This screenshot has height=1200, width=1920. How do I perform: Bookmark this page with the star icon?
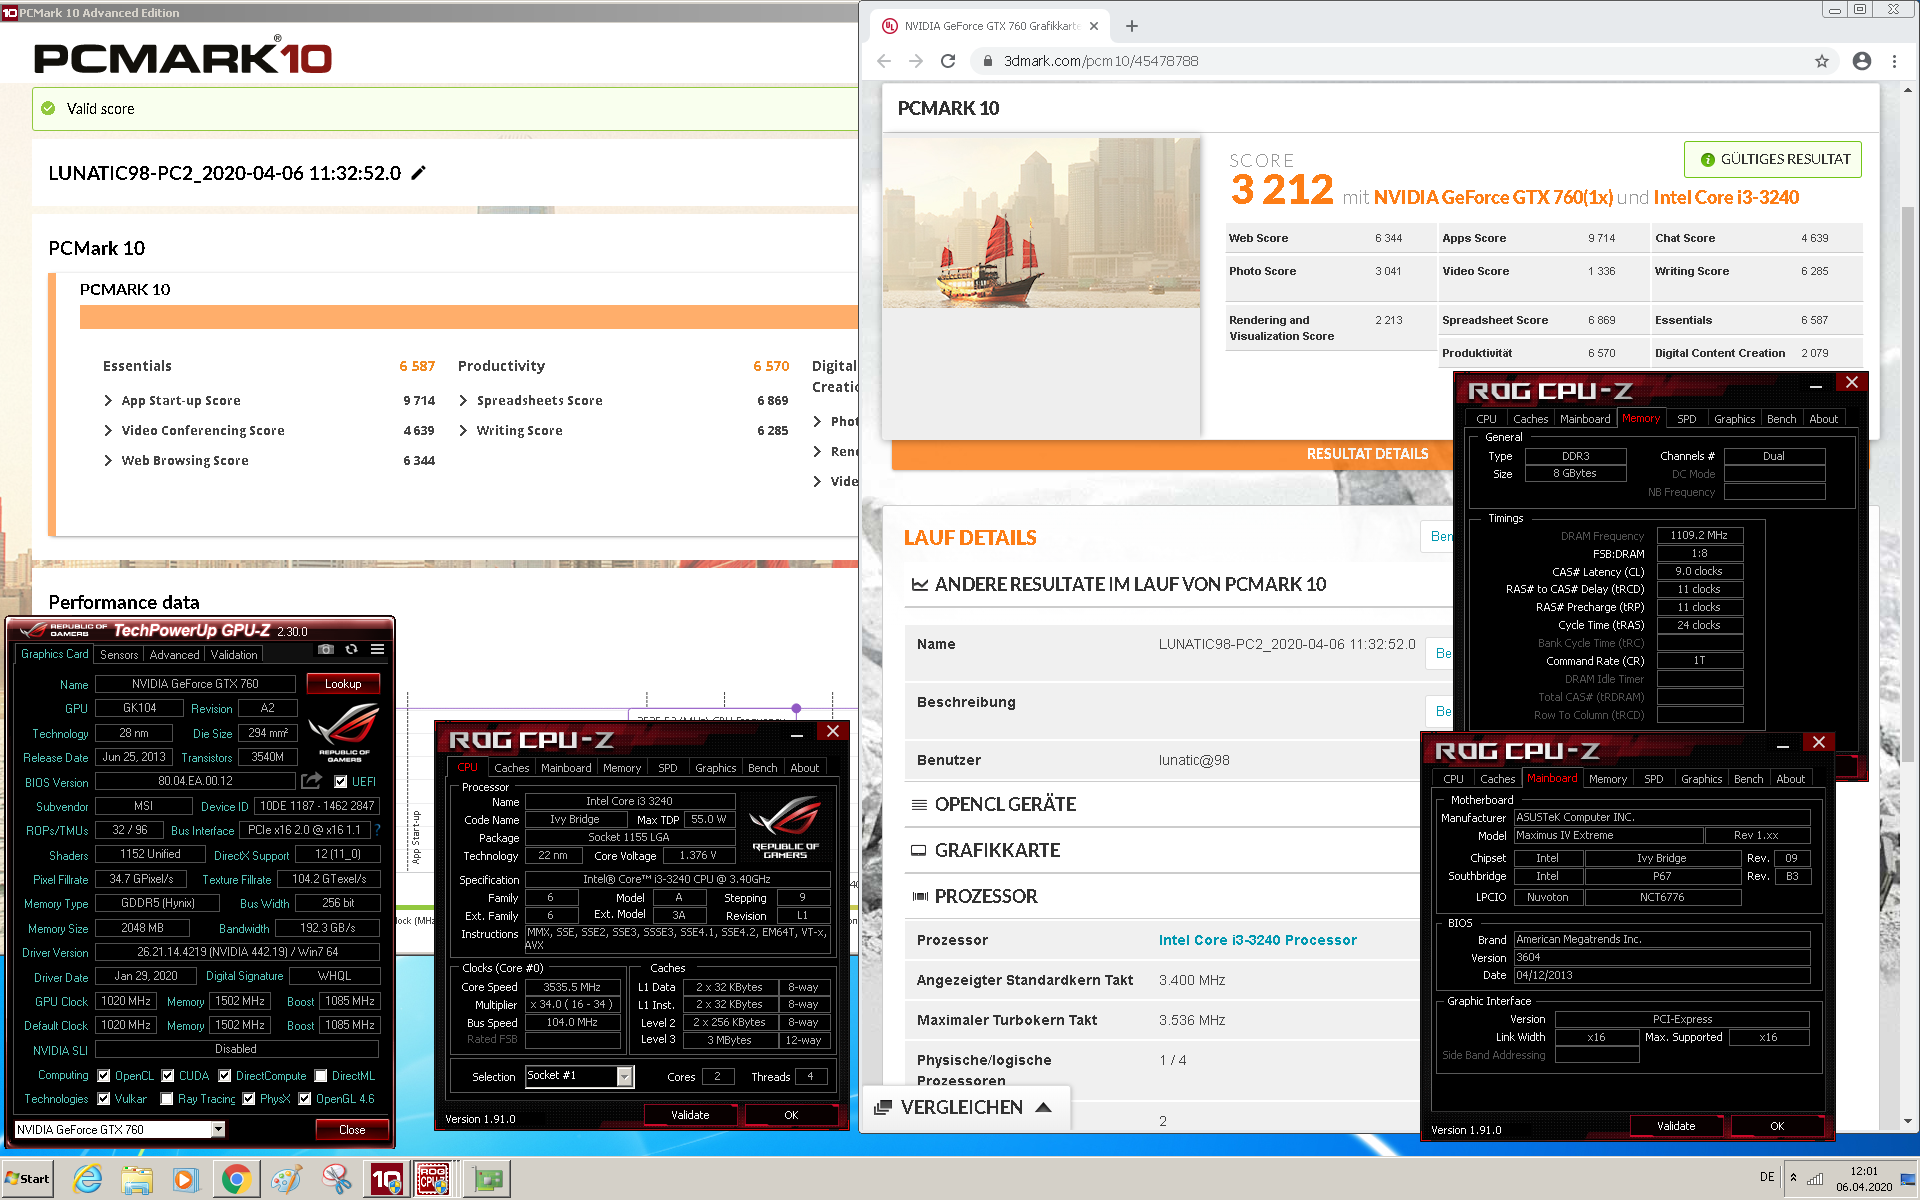coord(1822,61)
